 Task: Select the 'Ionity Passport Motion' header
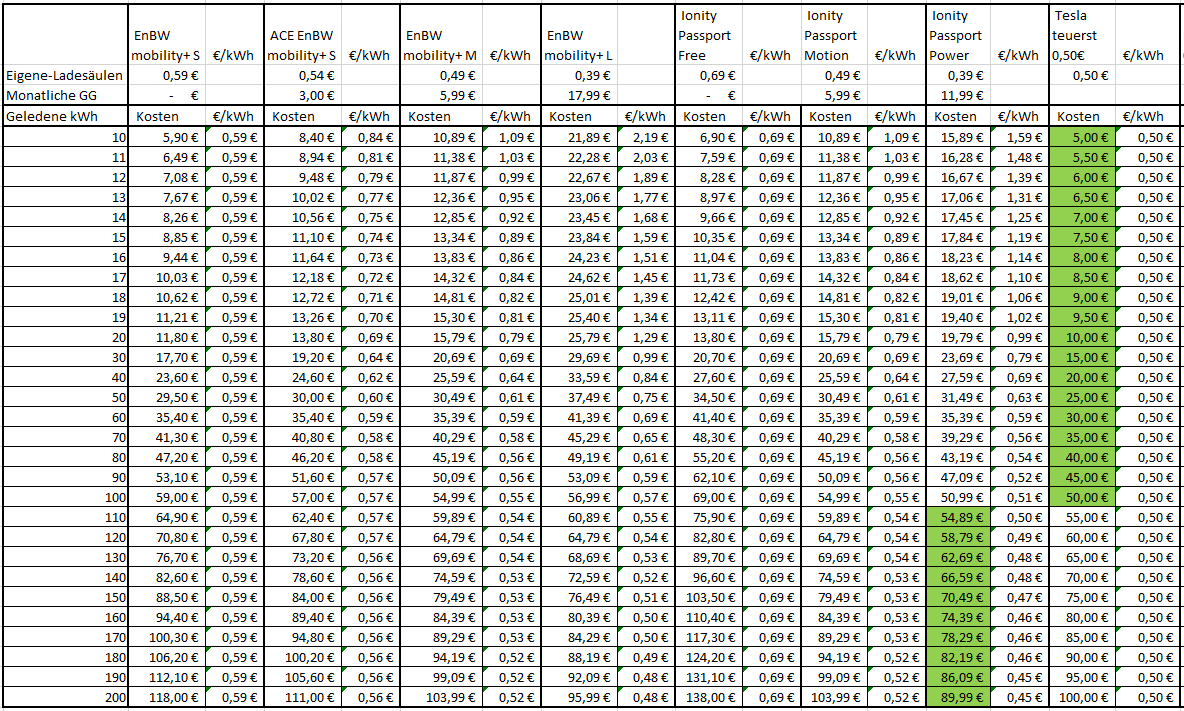click(x=834, y=35)
